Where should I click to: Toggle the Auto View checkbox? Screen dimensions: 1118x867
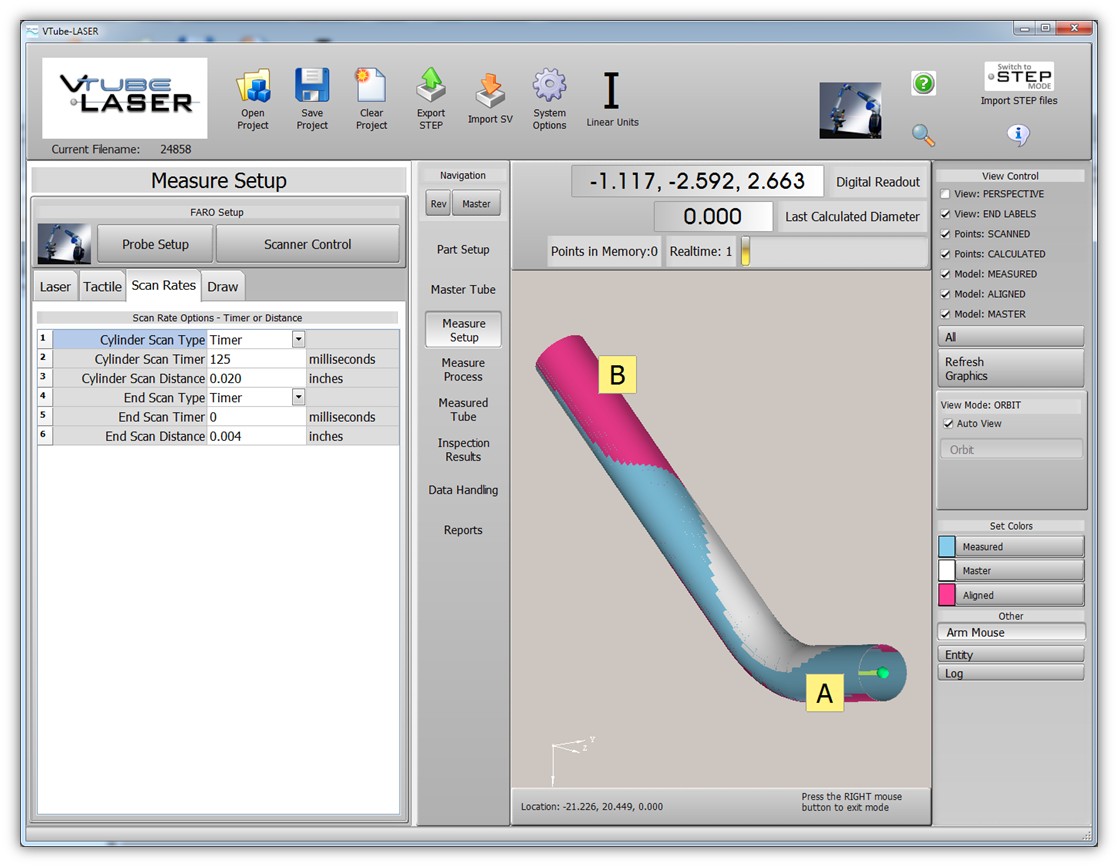click(949, 424)
